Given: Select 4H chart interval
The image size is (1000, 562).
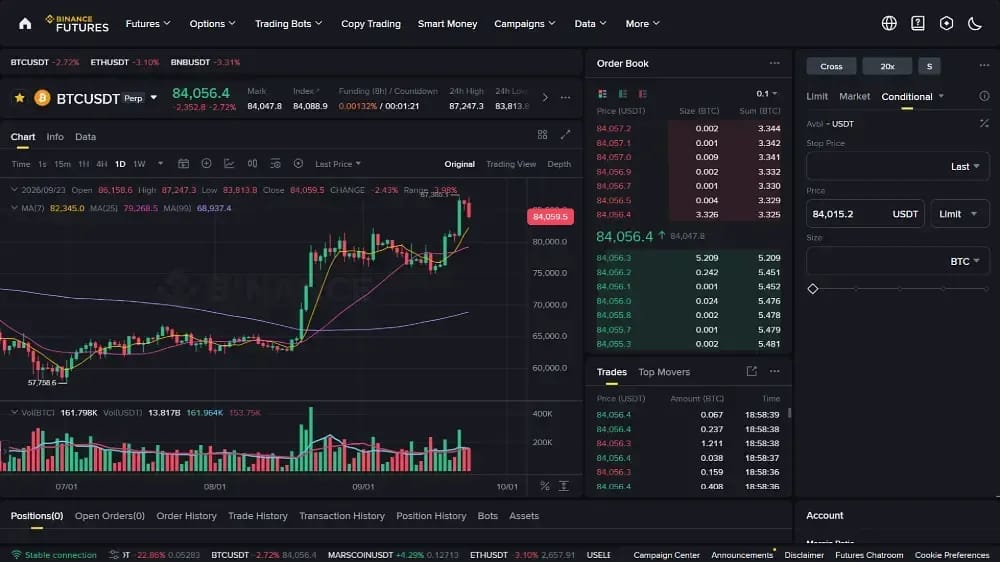Looking at the screenshot, I should [101, 164].
